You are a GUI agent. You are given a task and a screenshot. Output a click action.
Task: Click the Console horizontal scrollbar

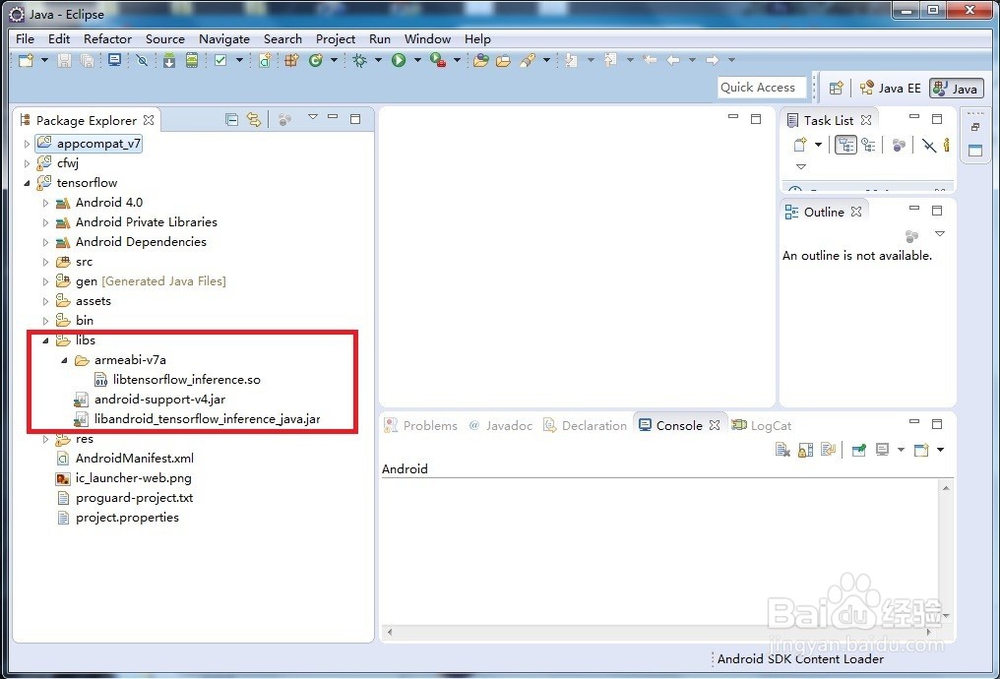click(658, 632)
